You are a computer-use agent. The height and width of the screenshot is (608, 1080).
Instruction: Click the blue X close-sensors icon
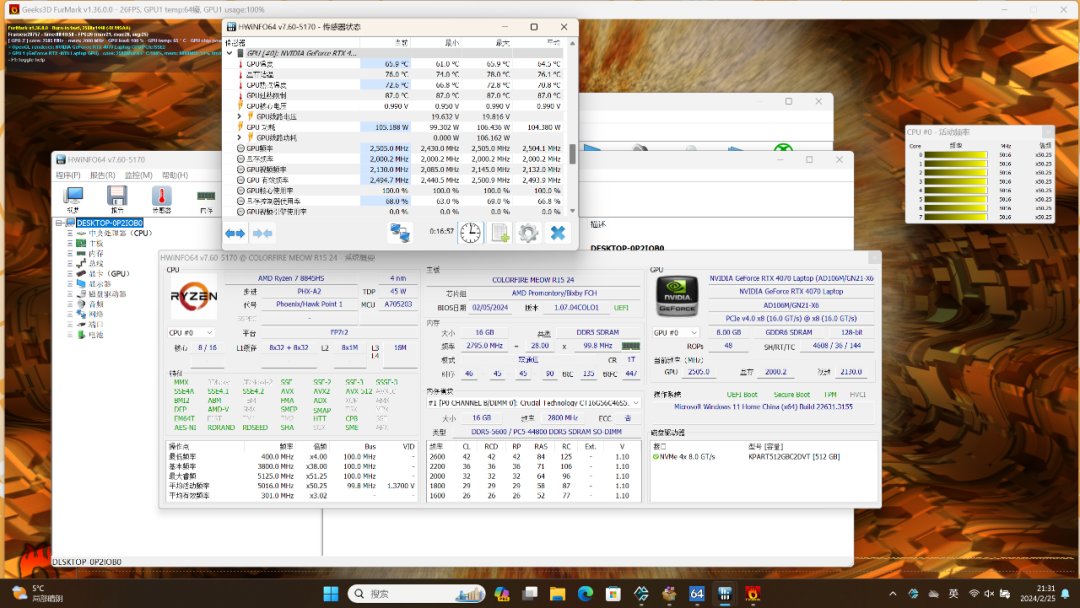pyautogui.click(x=558, y=233)
